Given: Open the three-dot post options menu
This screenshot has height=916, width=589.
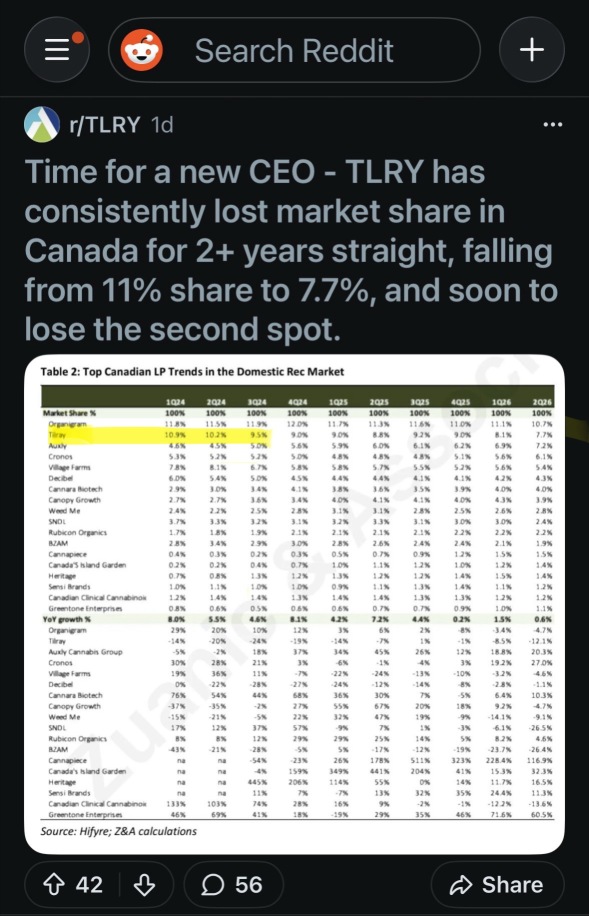Looking at the screenshot, I should (x=552, y=124).
